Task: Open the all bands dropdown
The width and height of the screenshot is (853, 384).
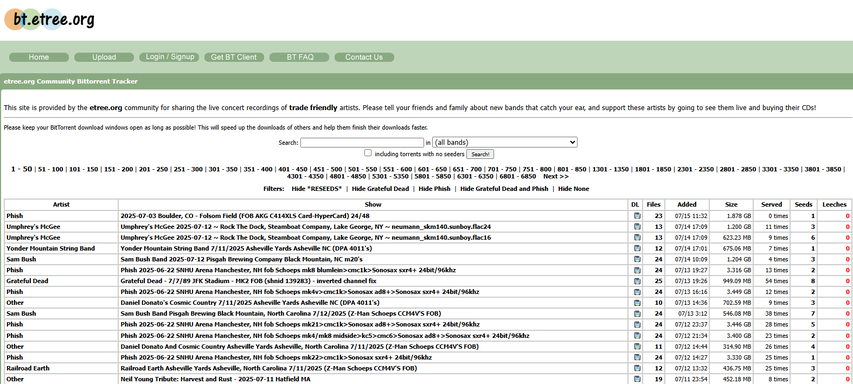Action: (x=505, y=143)
